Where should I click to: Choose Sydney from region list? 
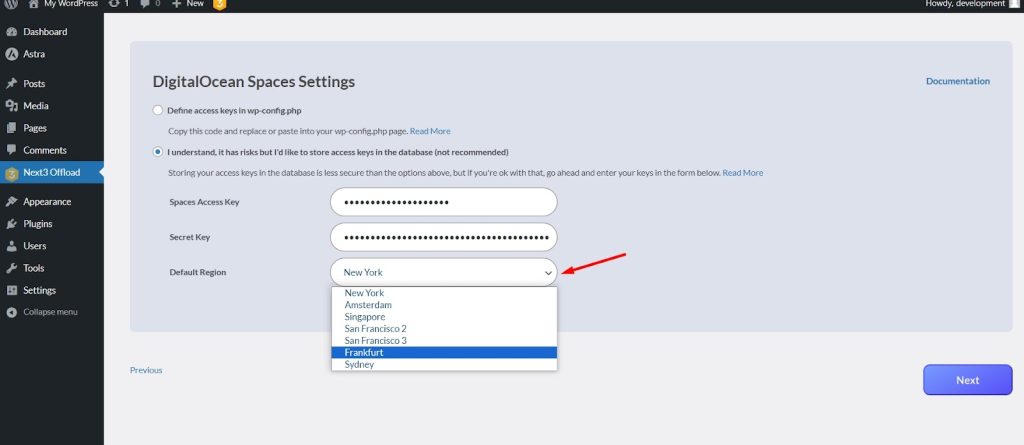pos(444,364)
